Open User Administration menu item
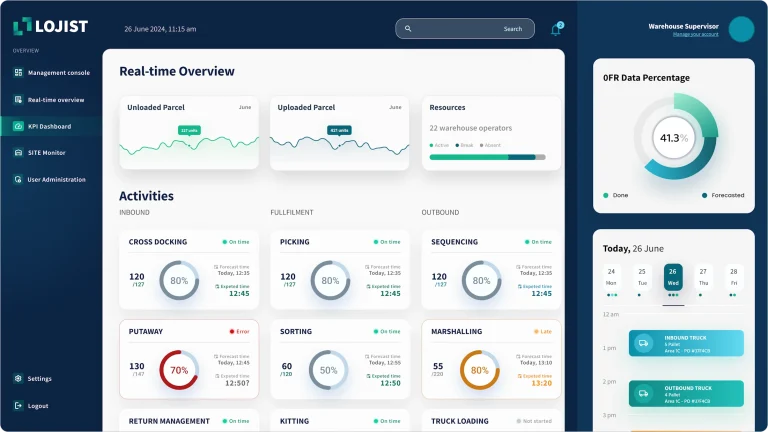Screen dimensions: 768x432 tap(51, 179)
